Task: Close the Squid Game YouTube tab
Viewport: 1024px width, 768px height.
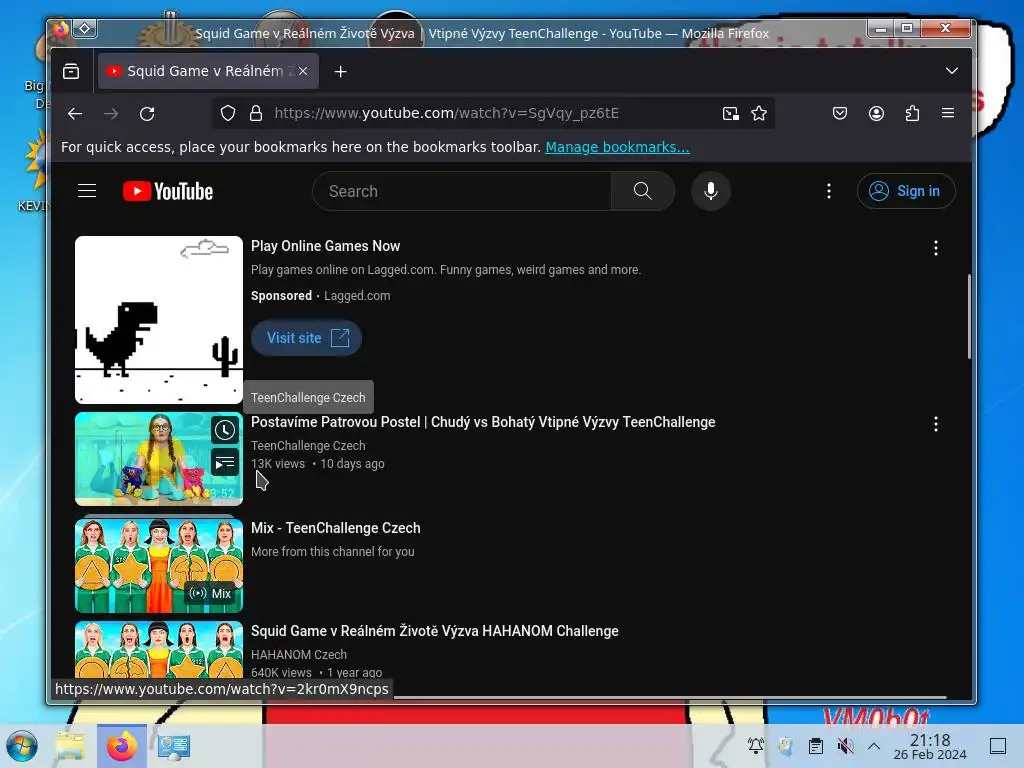Action: (303, 71)
